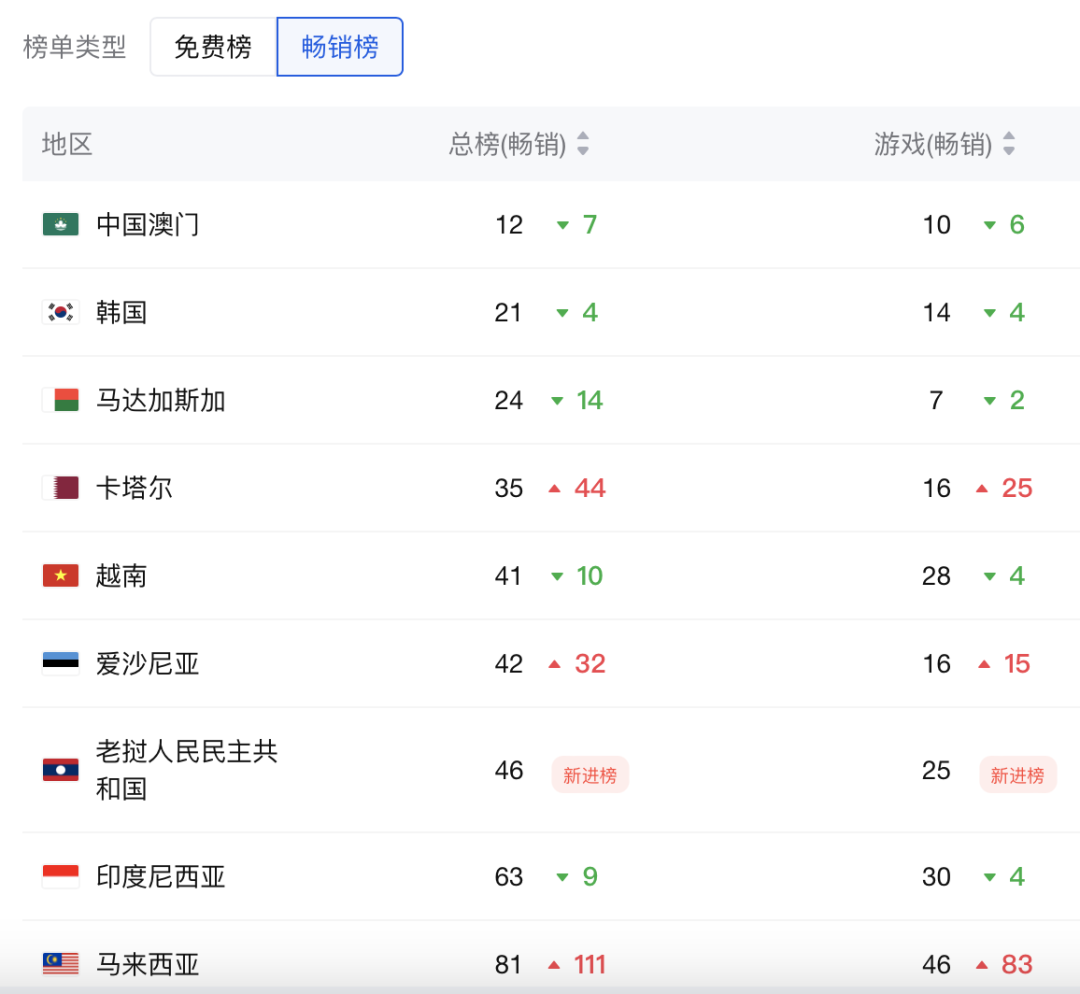Open the 游戏(畅销) column sort control

click(x=1008, y=144)
